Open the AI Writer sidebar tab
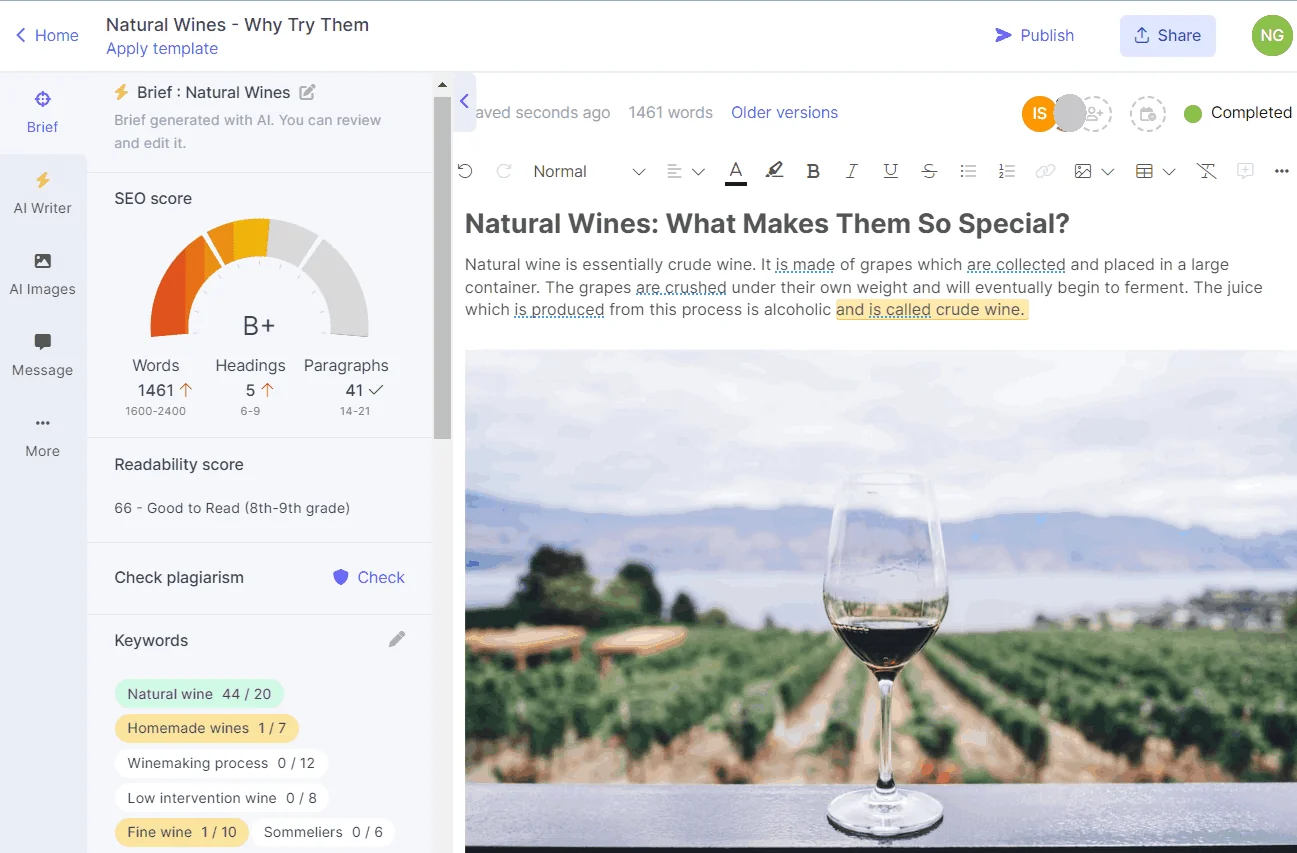This screenshot has width=1297, height=853. click(x=42, y=192)
